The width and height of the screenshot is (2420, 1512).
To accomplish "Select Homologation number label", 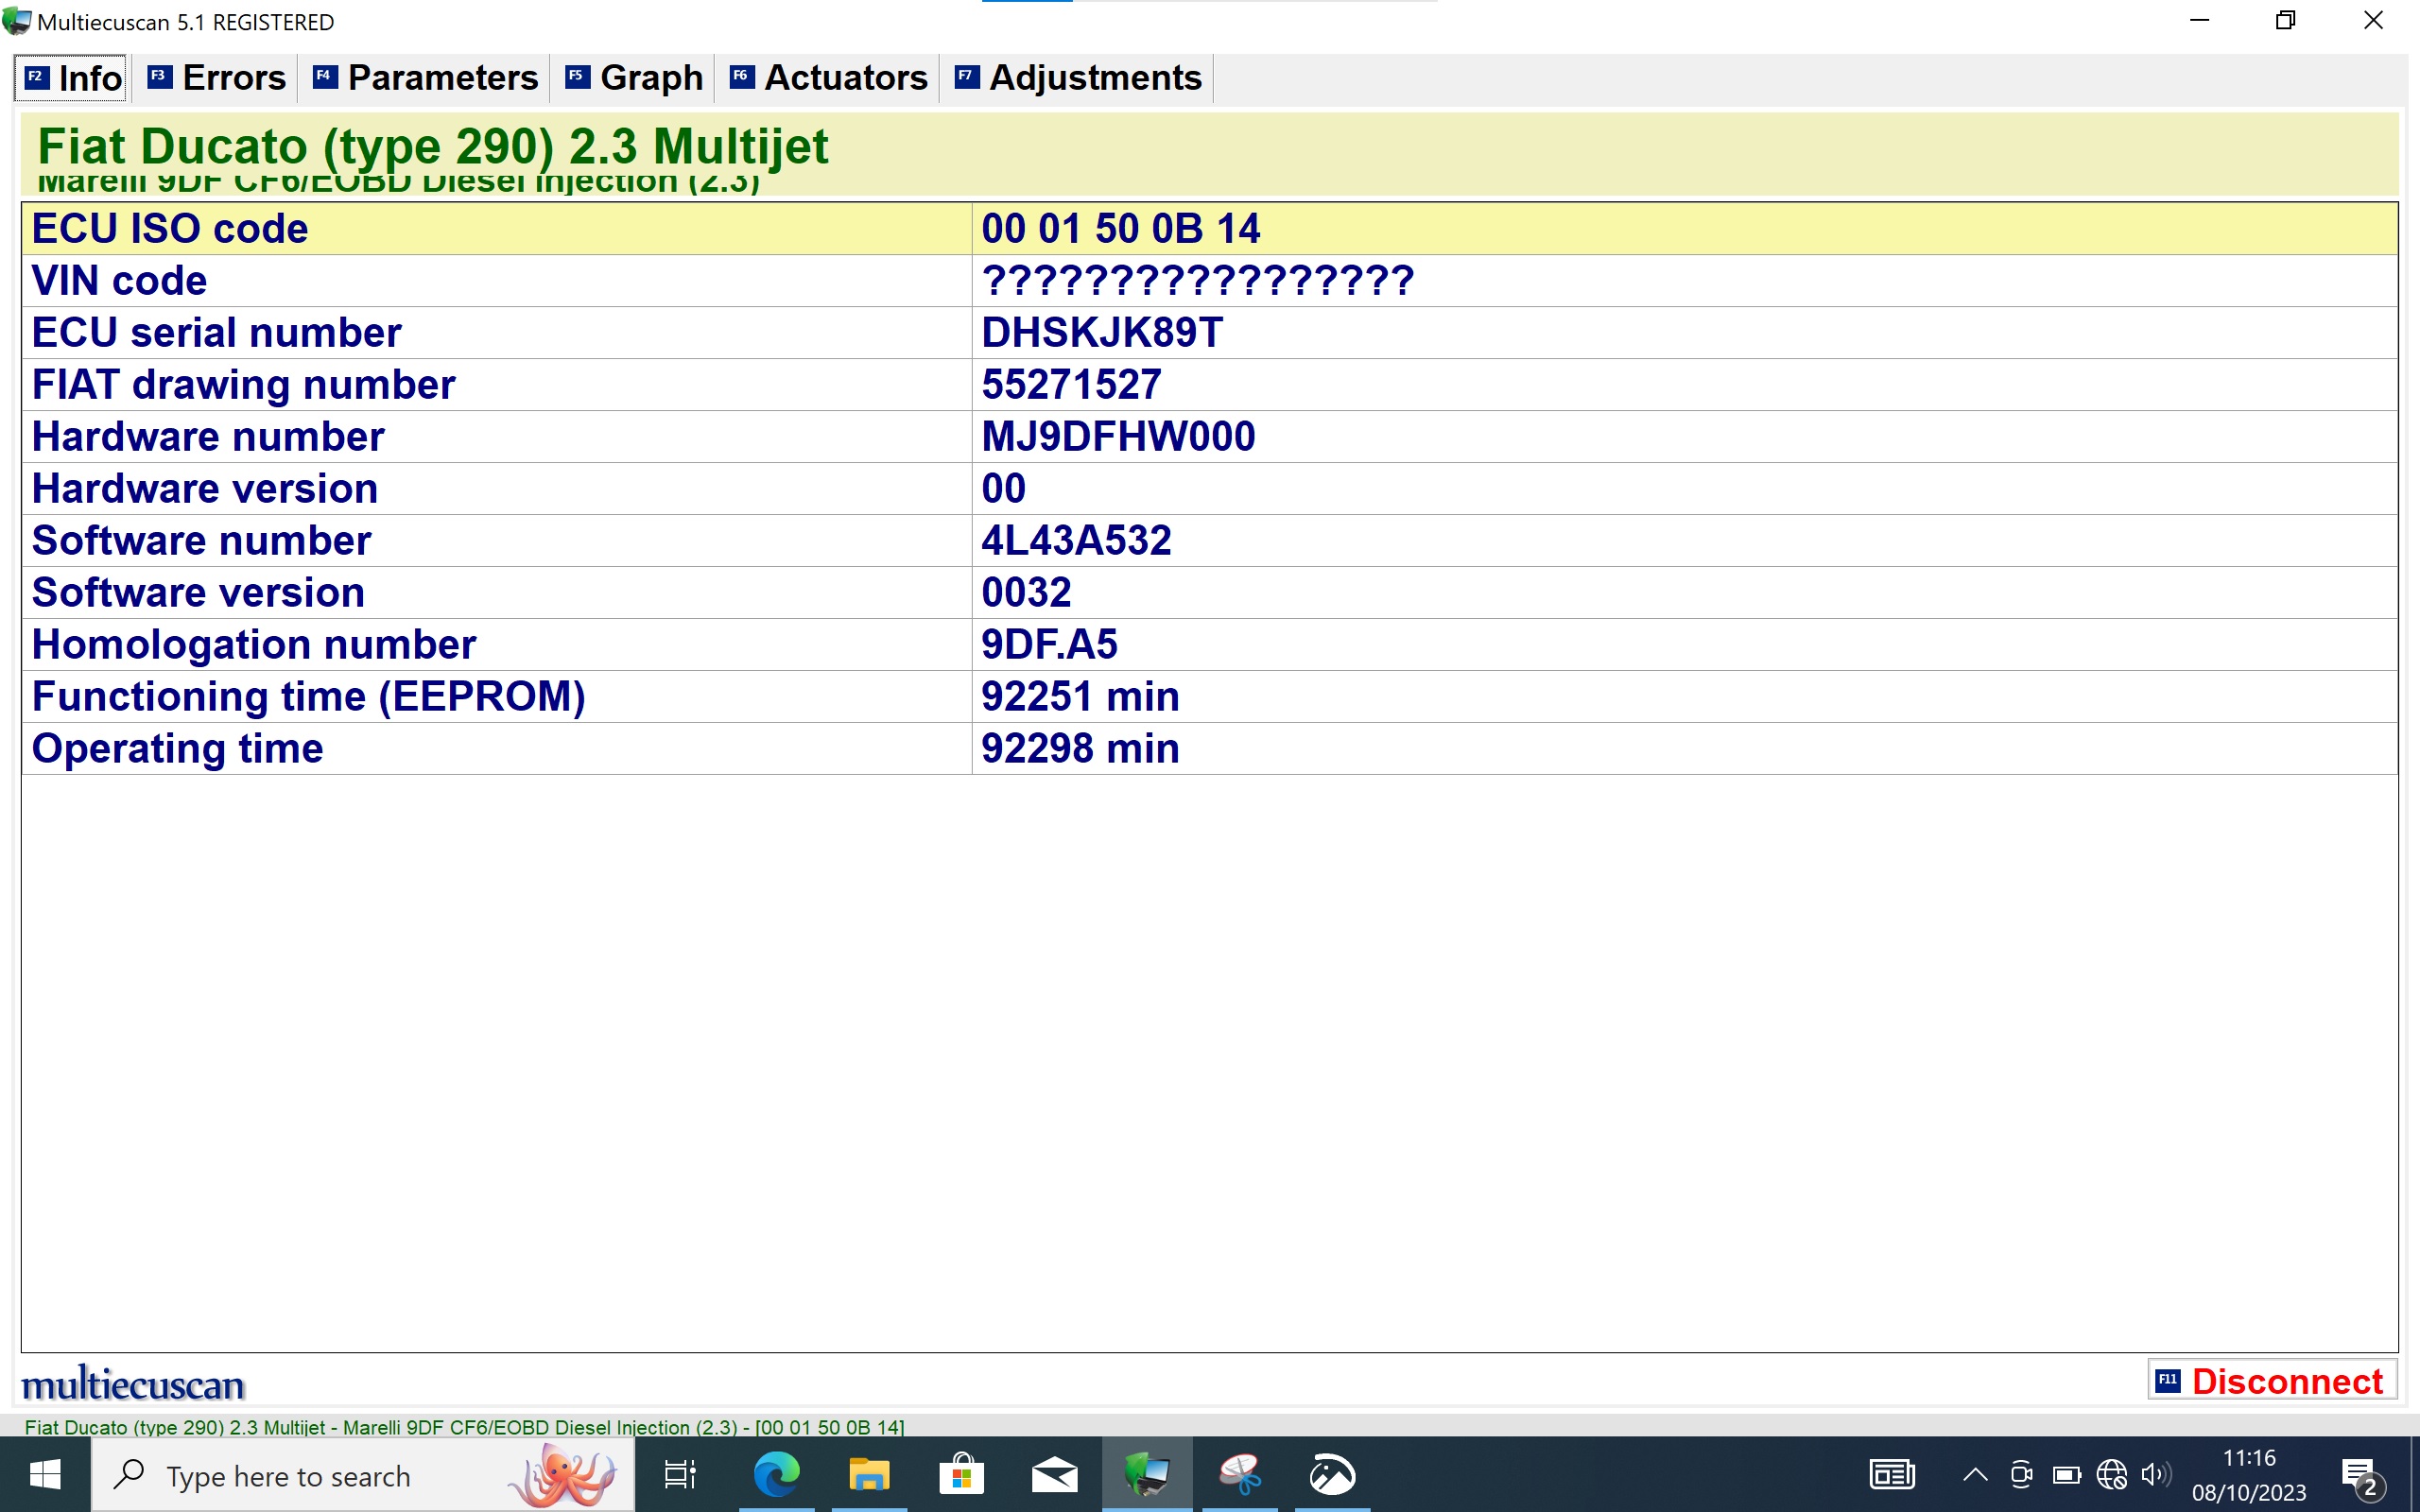I will tap(254, 645).
